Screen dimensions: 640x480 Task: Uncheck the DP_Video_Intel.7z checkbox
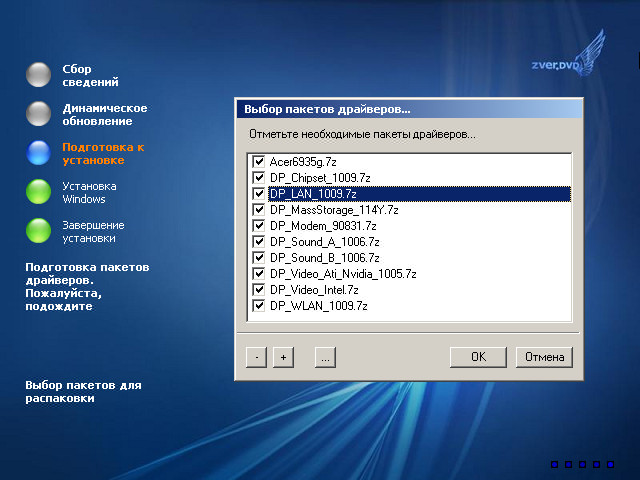[258, 289]
